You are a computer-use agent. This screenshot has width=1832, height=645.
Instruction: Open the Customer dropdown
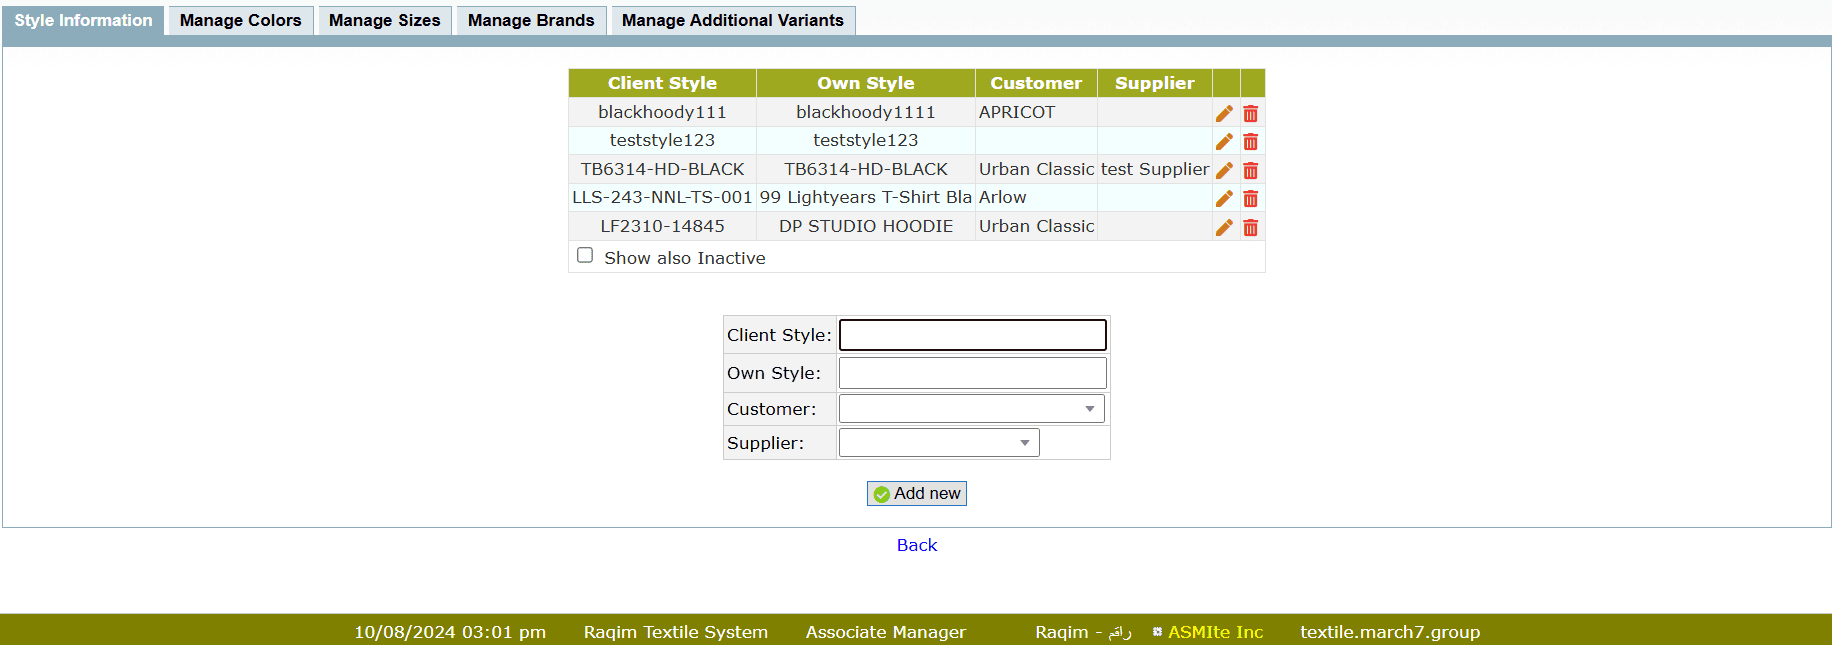coord(971,409)
